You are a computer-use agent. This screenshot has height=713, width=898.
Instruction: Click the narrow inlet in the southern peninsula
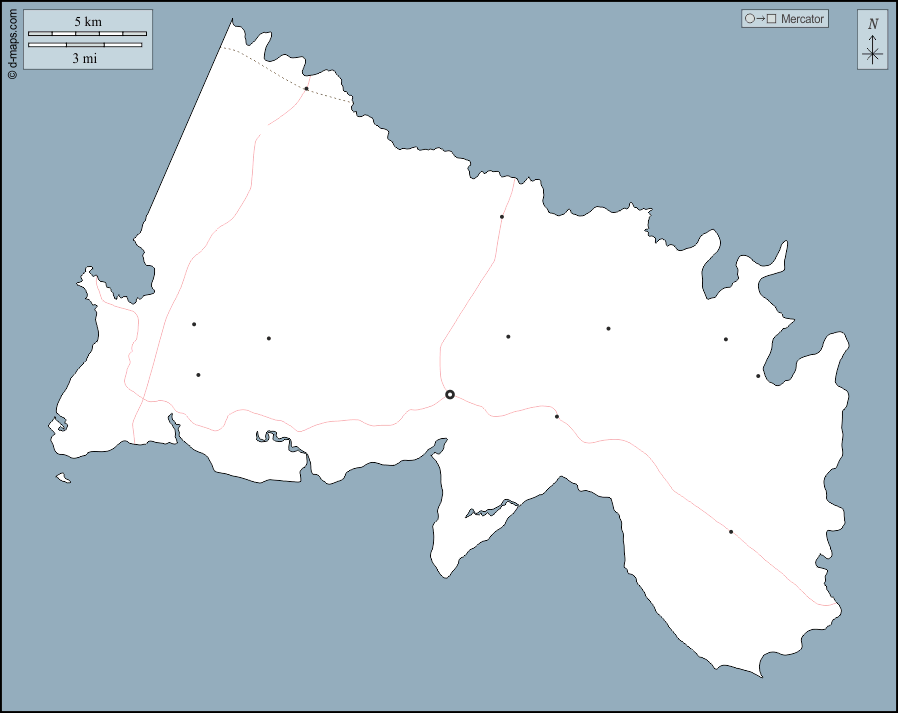tap(490, 511)
